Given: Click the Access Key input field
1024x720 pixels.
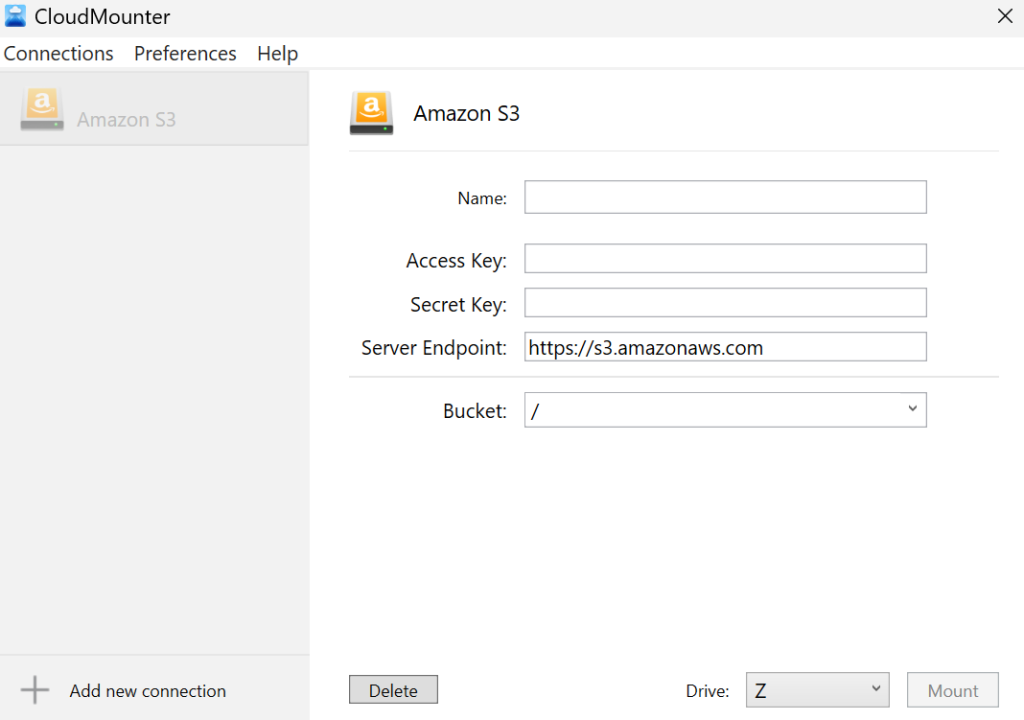Looking at the screenshot, I should (725, 258).
